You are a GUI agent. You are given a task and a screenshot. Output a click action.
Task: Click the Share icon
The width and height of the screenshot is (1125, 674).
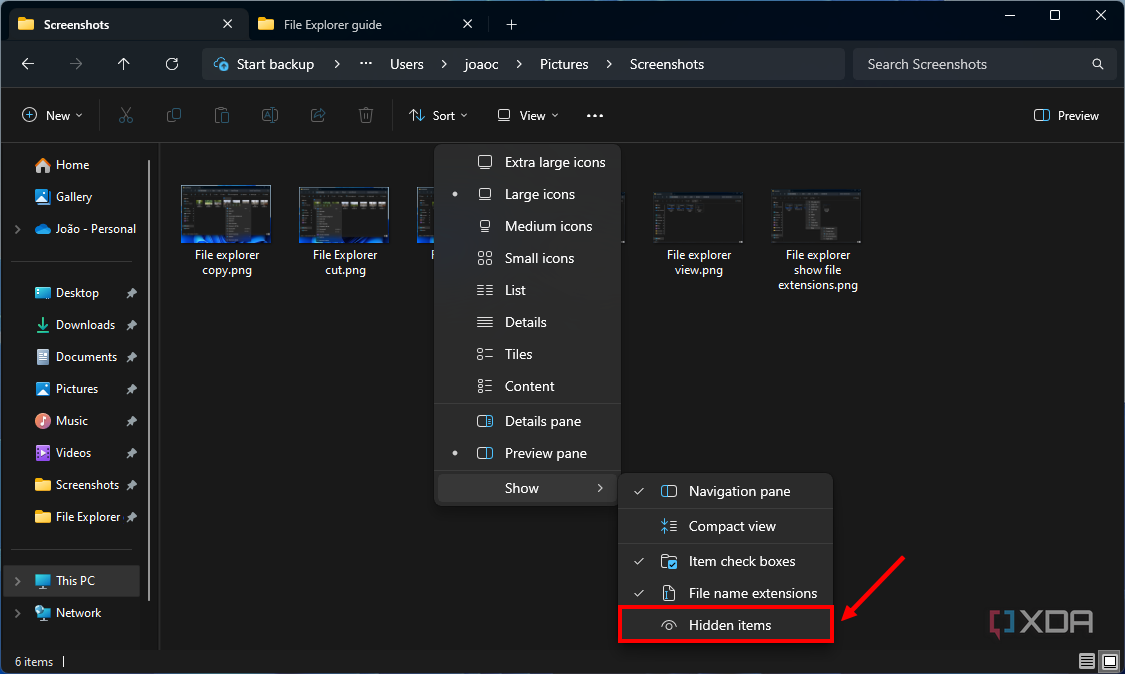tap(317, 115)
